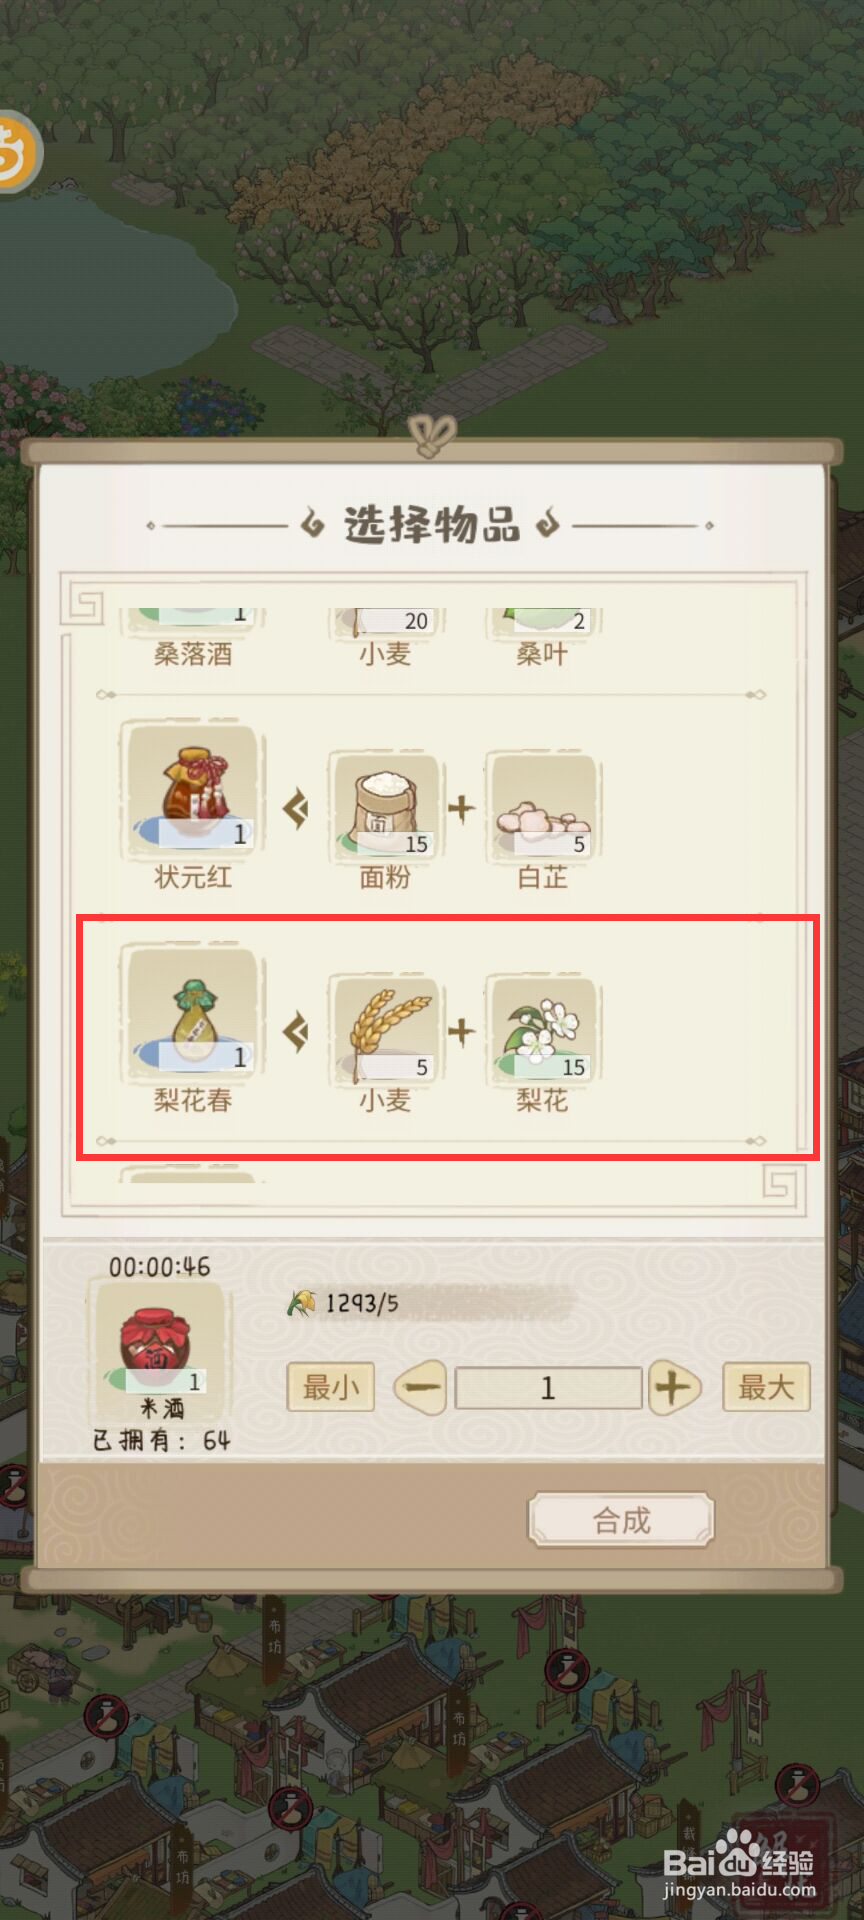Decrease quantity with the minus button

[420, 1387]
